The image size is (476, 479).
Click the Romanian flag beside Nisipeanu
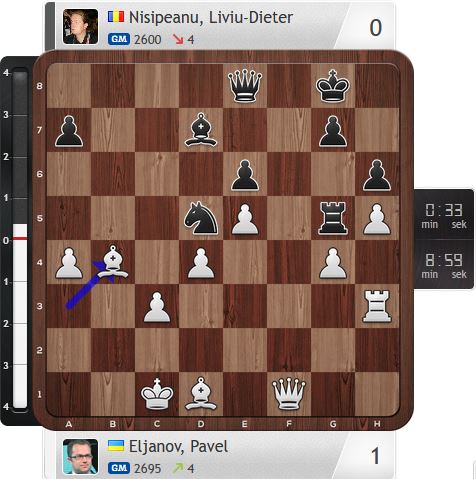pyautogui.click(x=116, y=16)
